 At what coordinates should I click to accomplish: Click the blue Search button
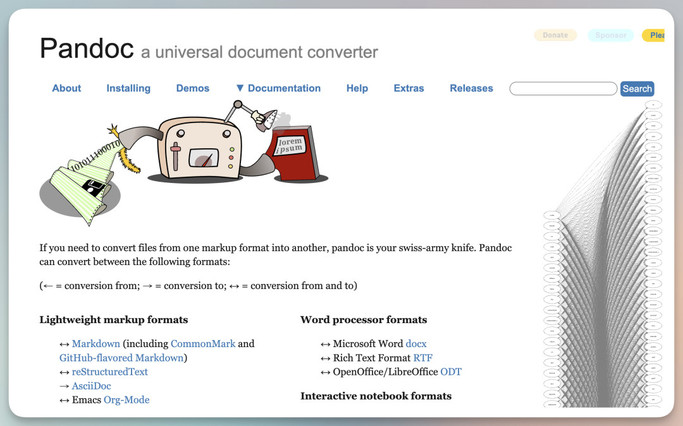point(637,89)
